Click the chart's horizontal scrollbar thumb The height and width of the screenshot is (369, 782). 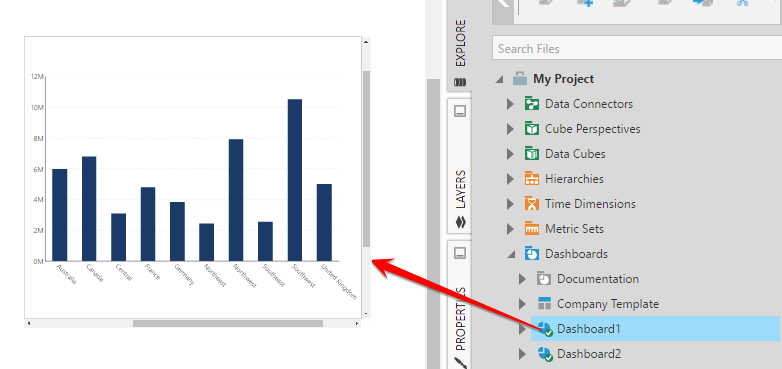point(228,324)
